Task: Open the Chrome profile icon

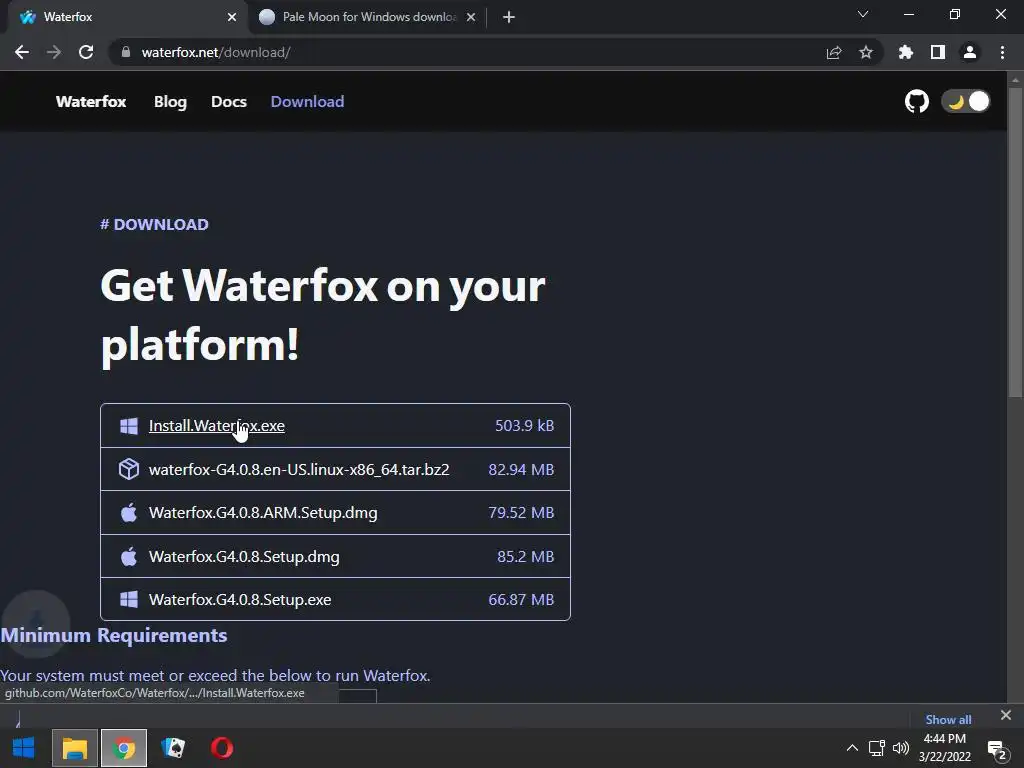Action: pyautogui.click(x=970, y=52)
